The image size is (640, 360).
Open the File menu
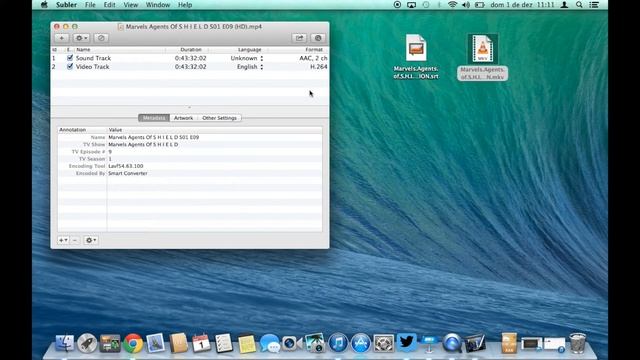pos(90,5)
